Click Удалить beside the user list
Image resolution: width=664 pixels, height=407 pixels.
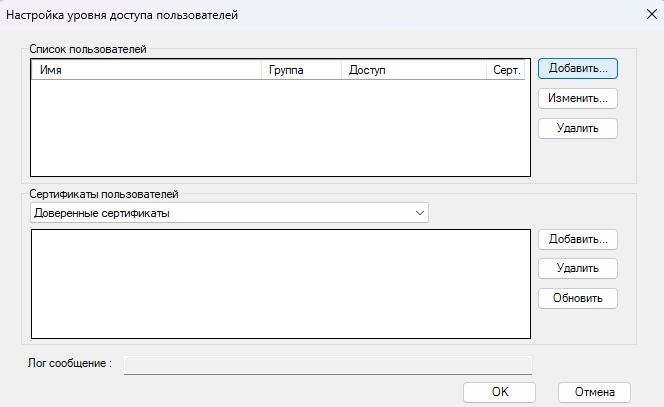[x=577, y=128]
